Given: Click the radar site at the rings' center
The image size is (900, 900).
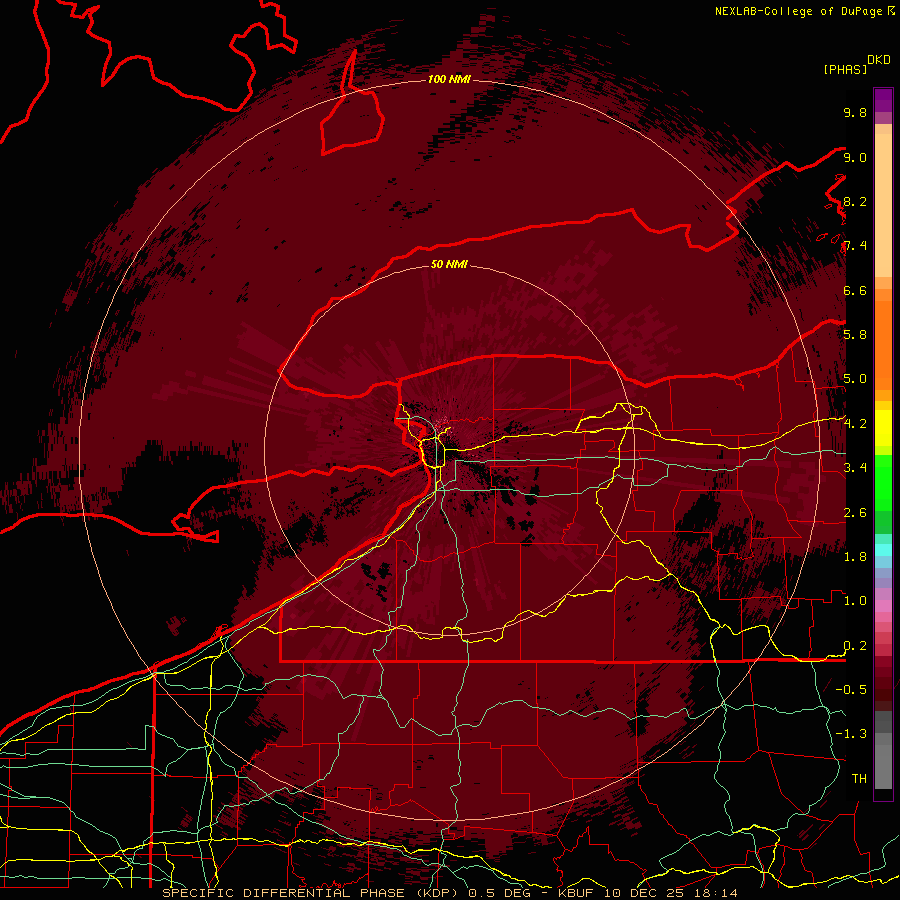Looking at the screenshot, I should pyautogui.click(x=449, y=451).
